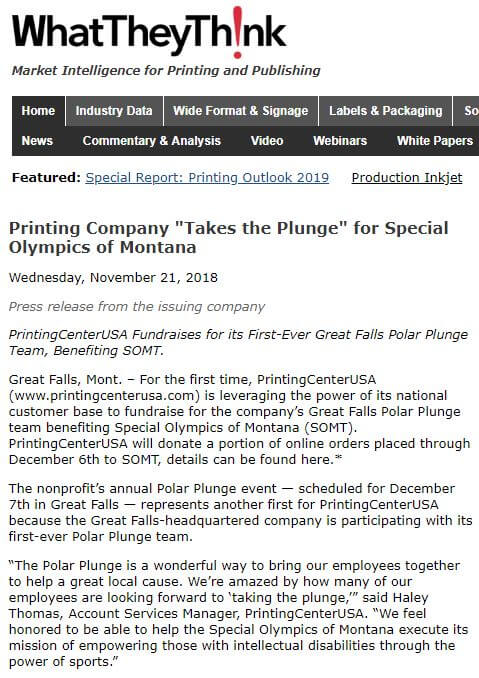Image resolution: width=479 pixels, height=678 pixels.
Task: Click the article headline about Special Olympics
Action: 229,237
